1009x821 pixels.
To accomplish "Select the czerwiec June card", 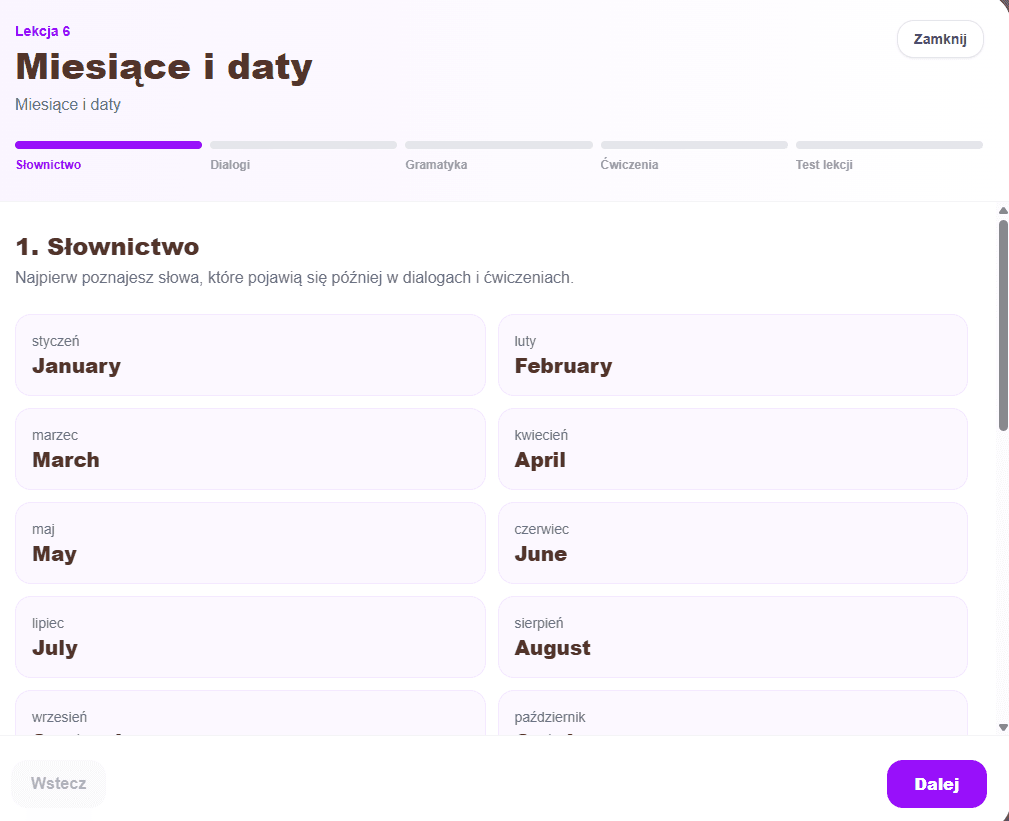I will pos(733,543).
